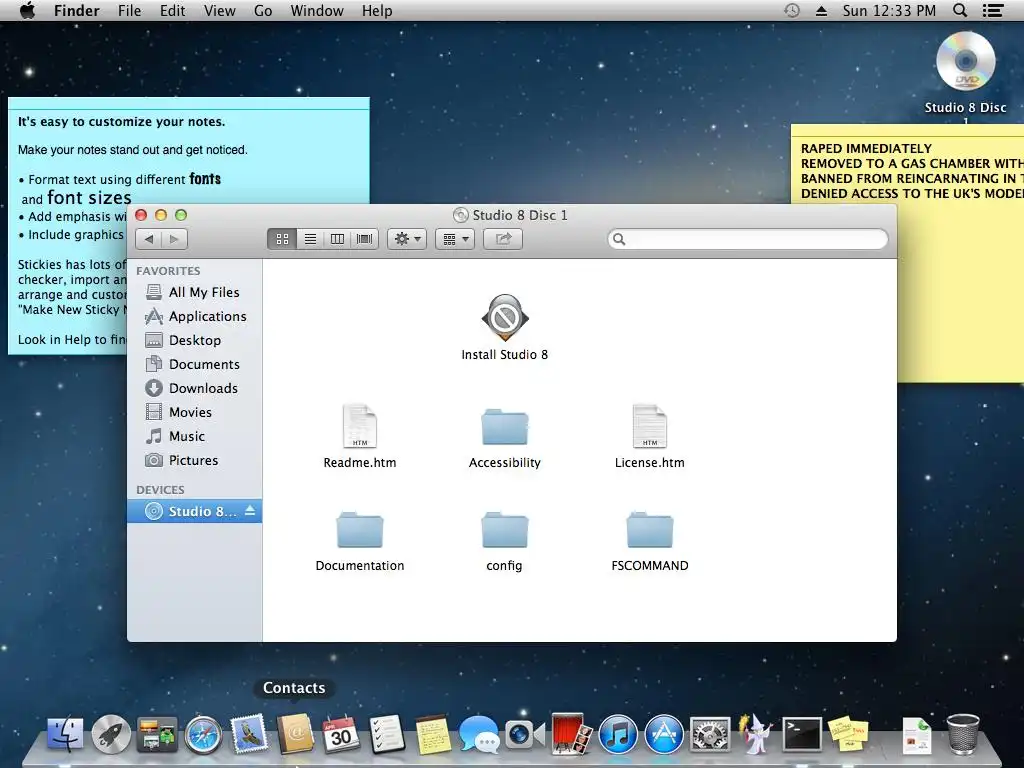Switch to column view in Finder toolbar
This screenshot has width=1024, height=768.
click(337, 239)
